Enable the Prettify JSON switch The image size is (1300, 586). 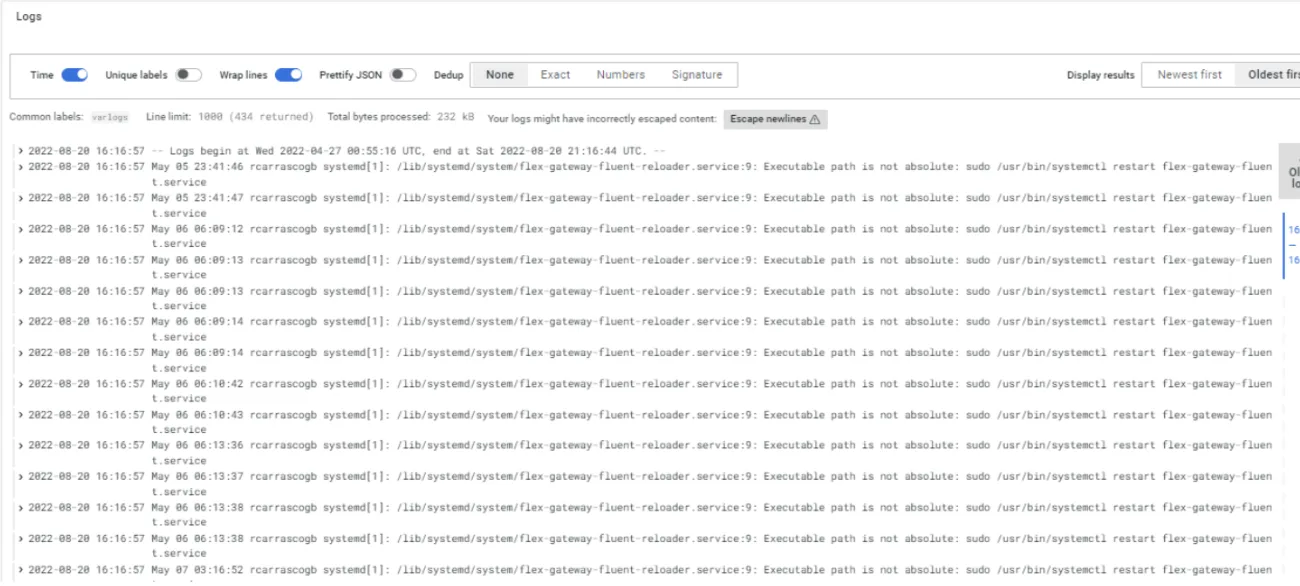(x=404, y=75)
